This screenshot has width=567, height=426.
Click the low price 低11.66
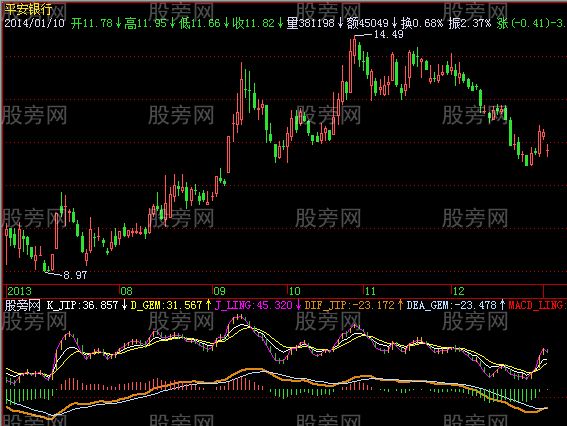pos(199,24)
